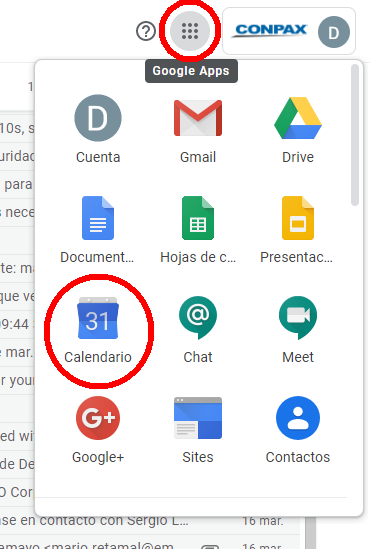Click the apps panel vertical scrollbar
370x549 pixels.
[x=355, y=135]
